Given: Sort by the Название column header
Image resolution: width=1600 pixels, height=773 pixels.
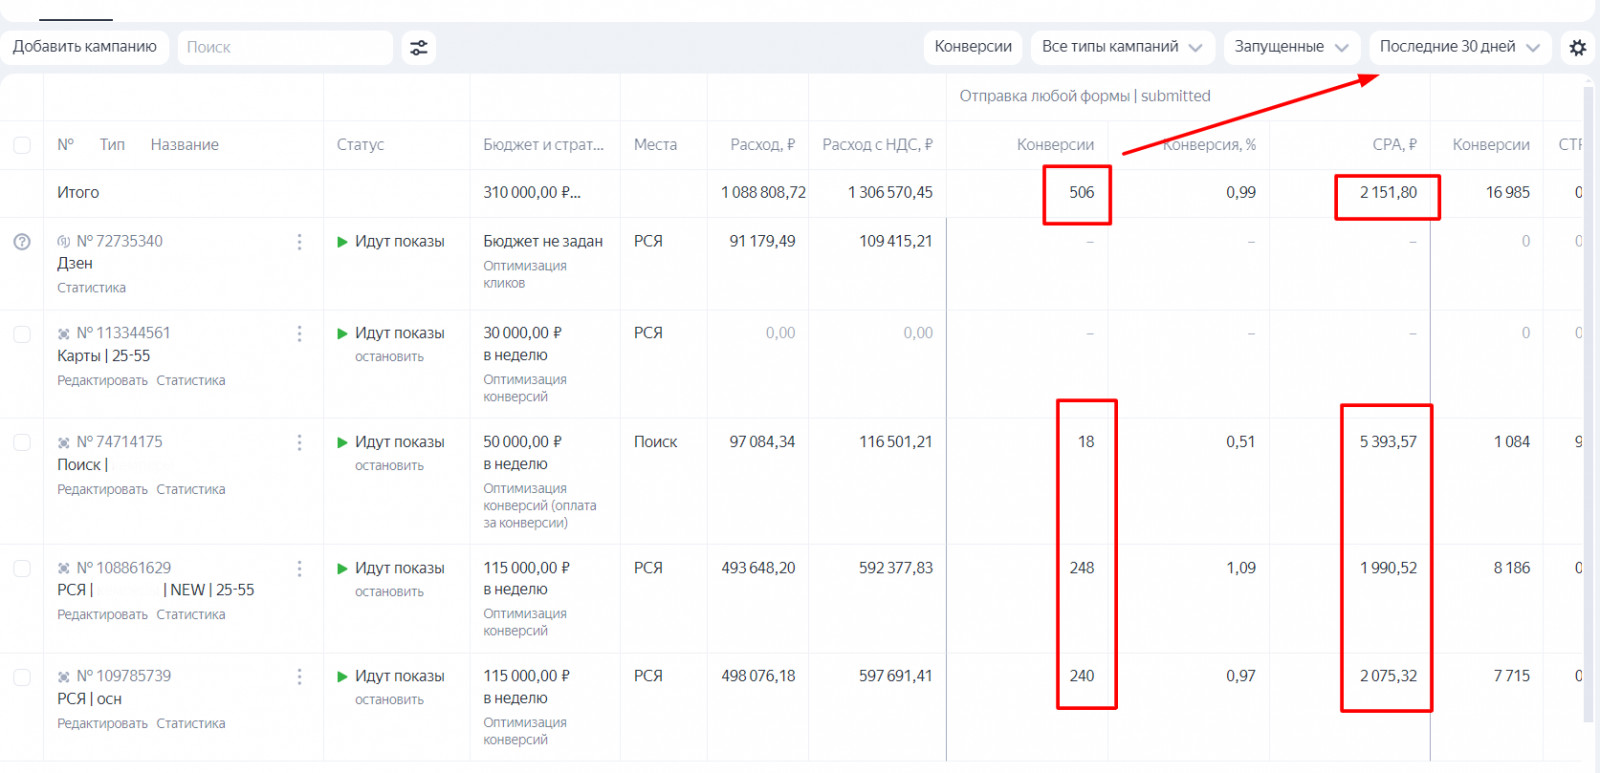Looking at the screenshot, I should (x=185, y=145).
